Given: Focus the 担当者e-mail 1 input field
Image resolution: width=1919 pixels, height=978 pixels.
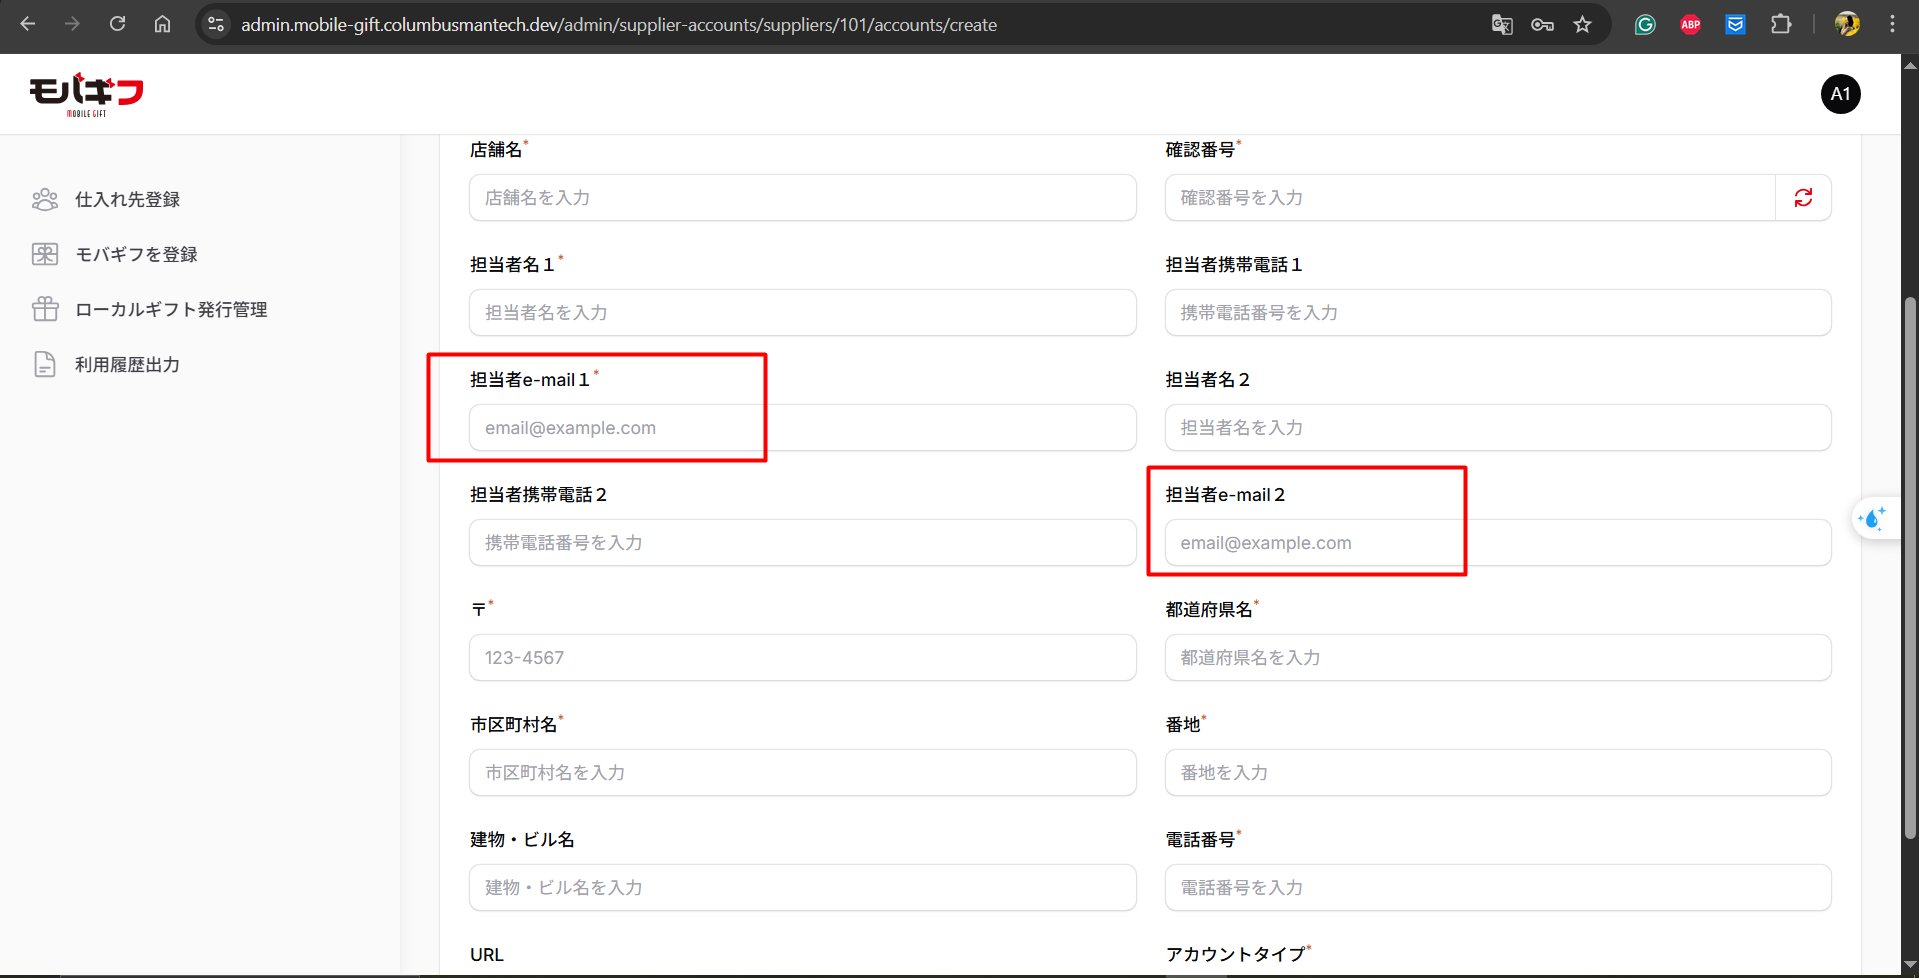Looking at the screenshot, I should click(802, 428).
